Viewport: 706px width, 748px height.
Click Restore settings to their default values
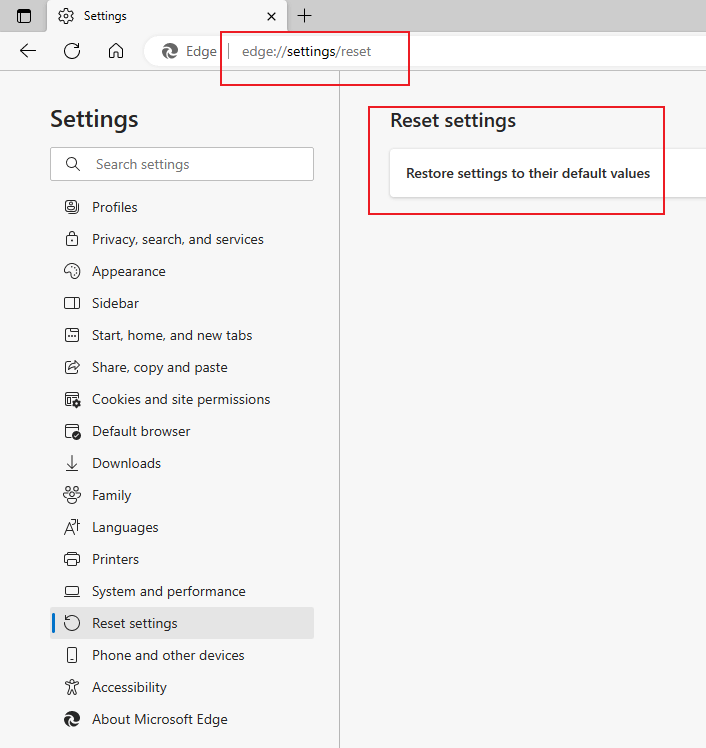(528, 173)
